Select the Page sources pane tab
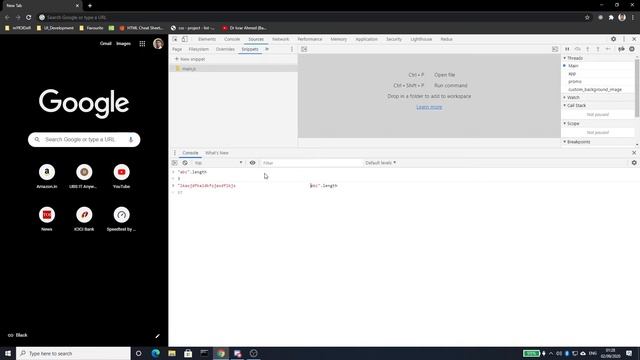 (x=177, y=49)
